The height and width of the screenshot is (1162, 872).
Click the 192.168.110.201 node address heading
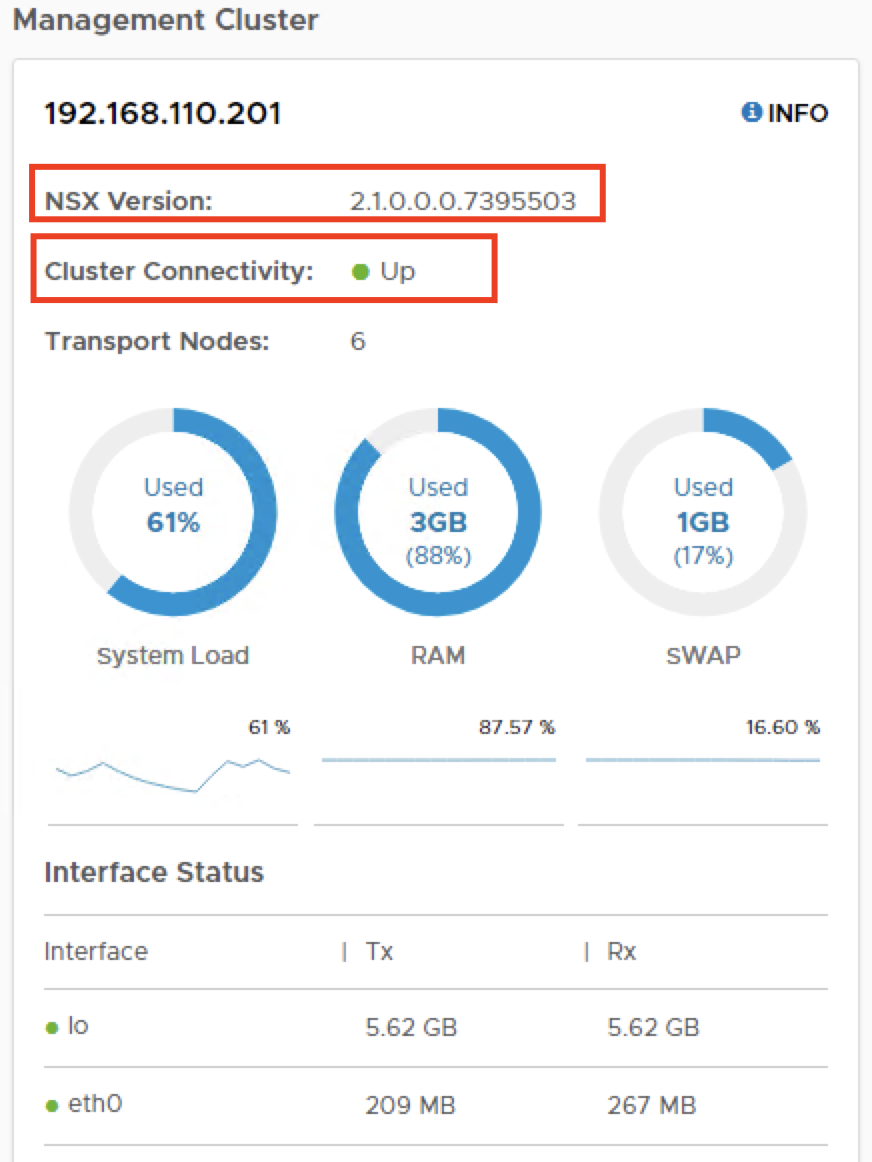point(163,114)
